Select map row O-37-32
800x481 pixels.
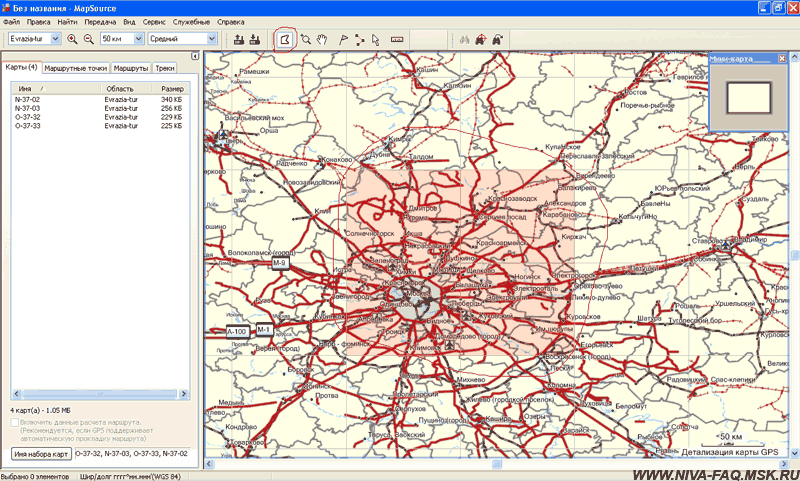[98, 117]
